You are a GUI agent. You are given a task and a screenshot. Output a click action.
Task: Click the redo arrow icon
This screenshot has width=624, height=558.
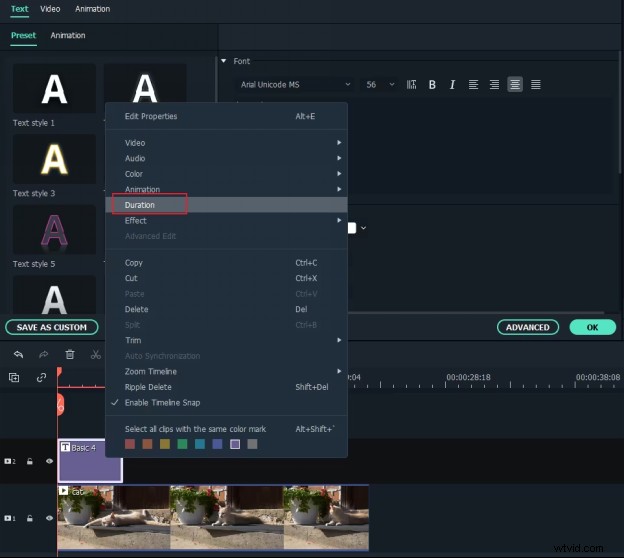[43, 354]
